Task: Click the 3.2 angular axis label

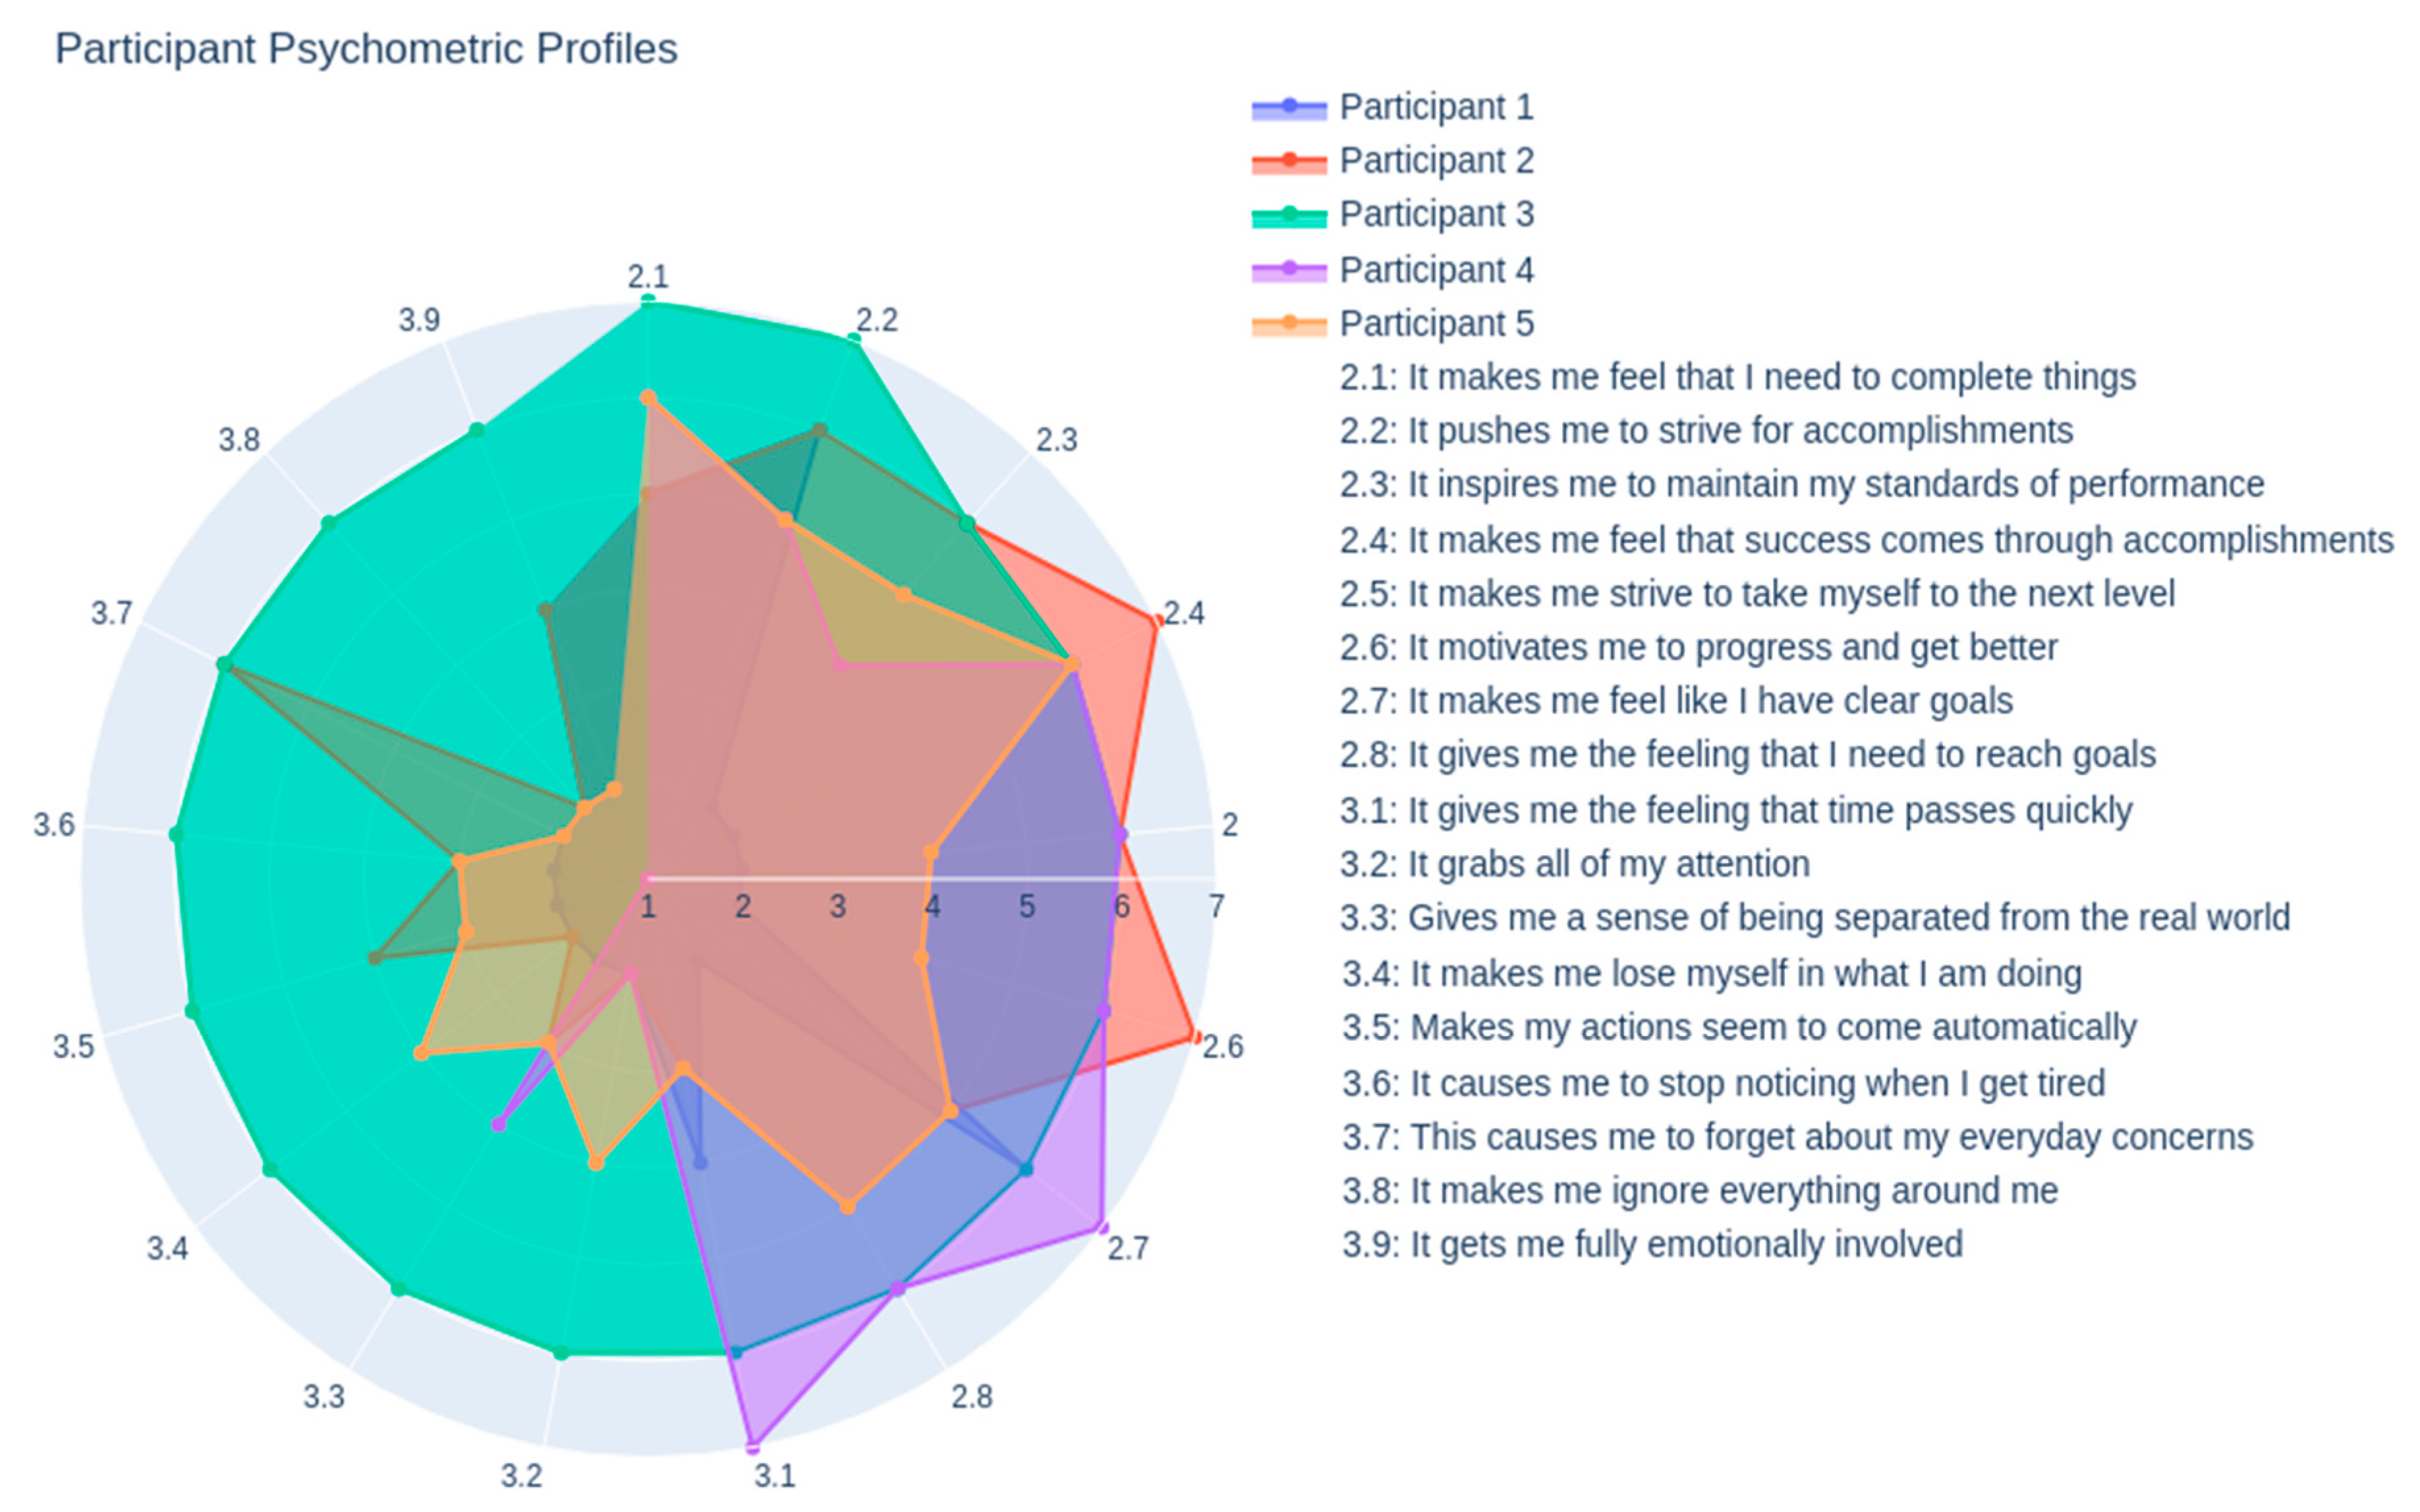Action: click(x=521, y=1475)
